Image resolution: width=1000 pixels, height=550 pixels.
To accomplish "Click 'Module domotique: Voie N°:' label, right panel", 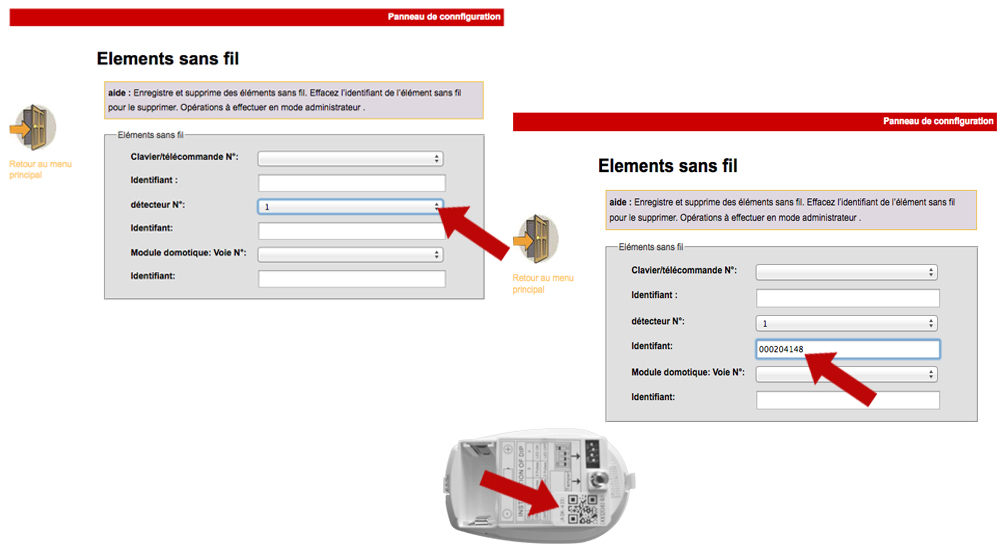I will [688, 372].
